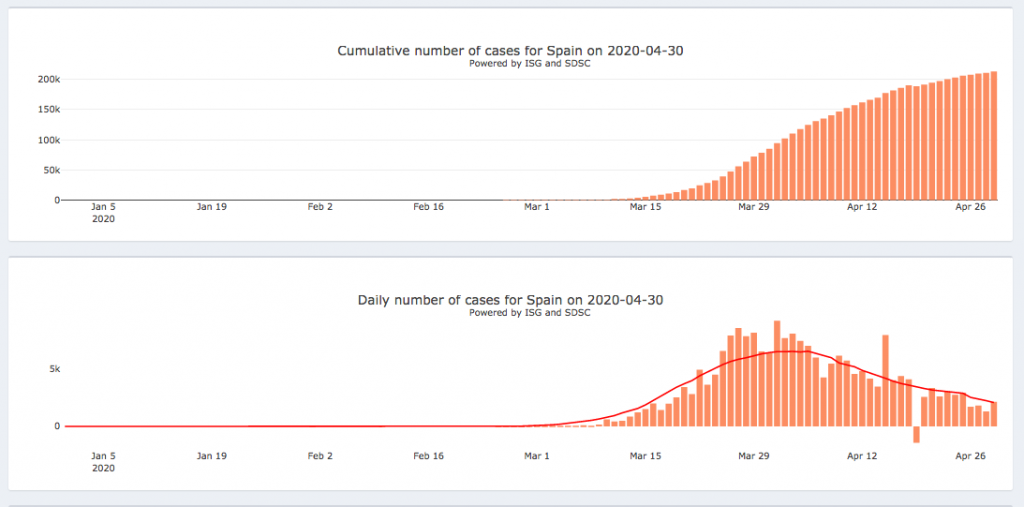Click the Apr 12 label on the daily x-axis

click(x=861, y=456)
